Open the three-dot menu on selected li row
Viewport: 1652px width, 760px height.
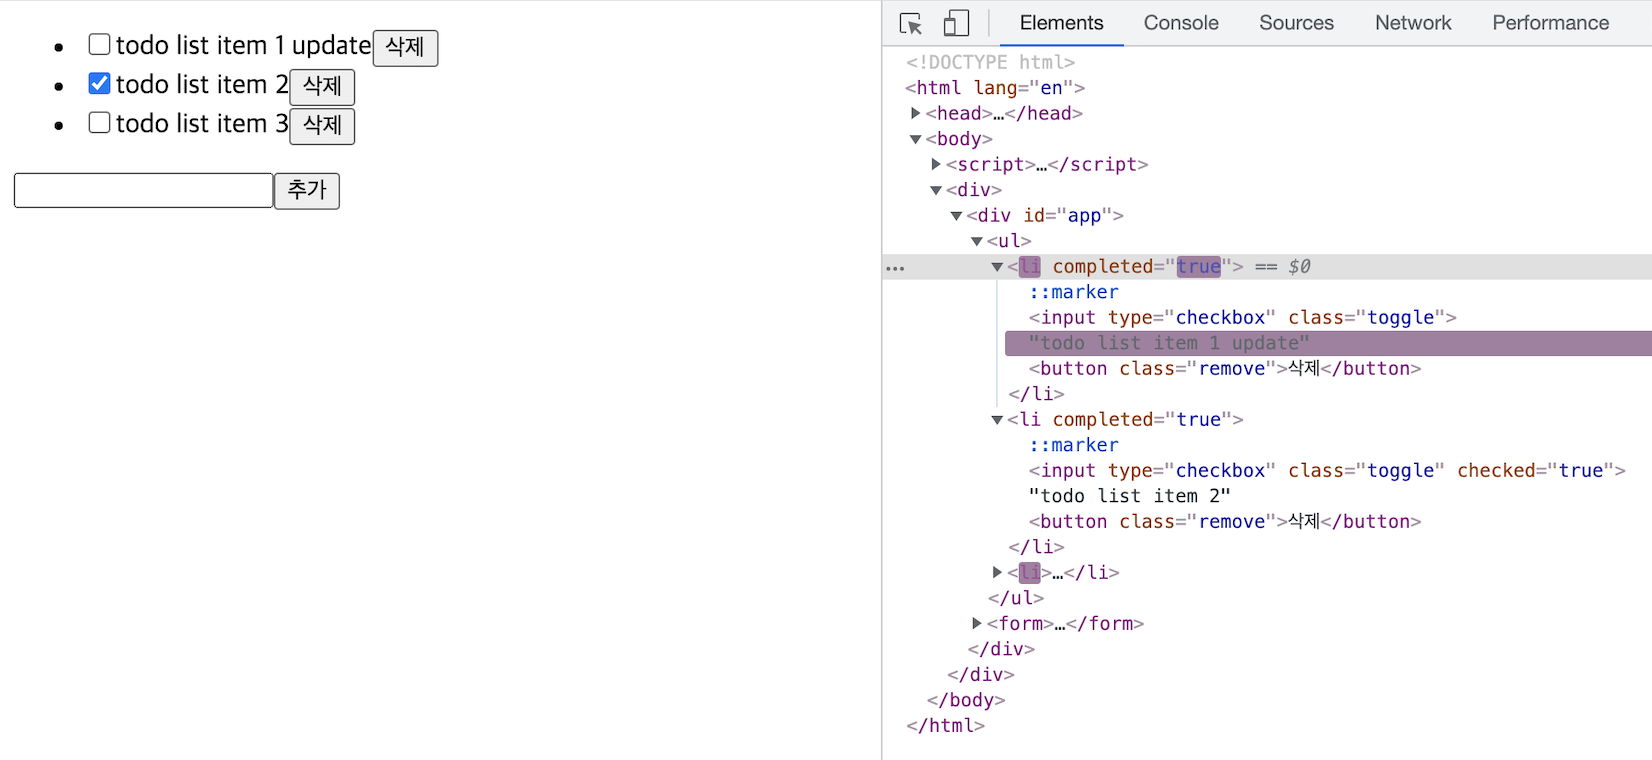(x=895, y=268)
